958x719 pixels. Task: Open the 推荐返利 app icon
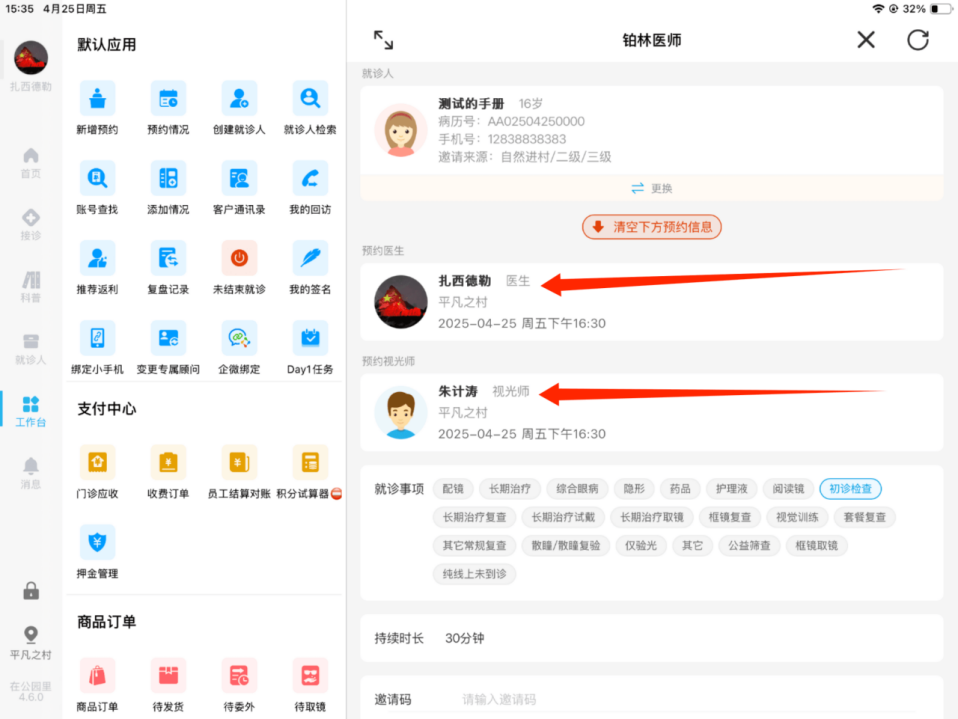pyautogui.click(x=97, y=258)
